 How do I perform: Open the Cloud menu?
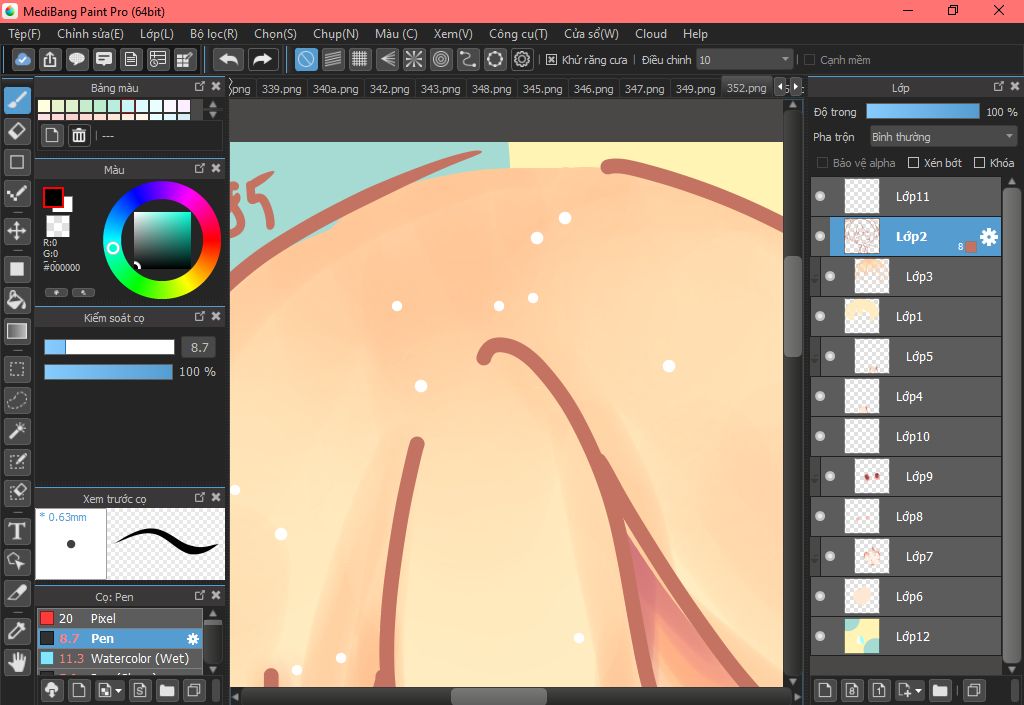(651, 34)
